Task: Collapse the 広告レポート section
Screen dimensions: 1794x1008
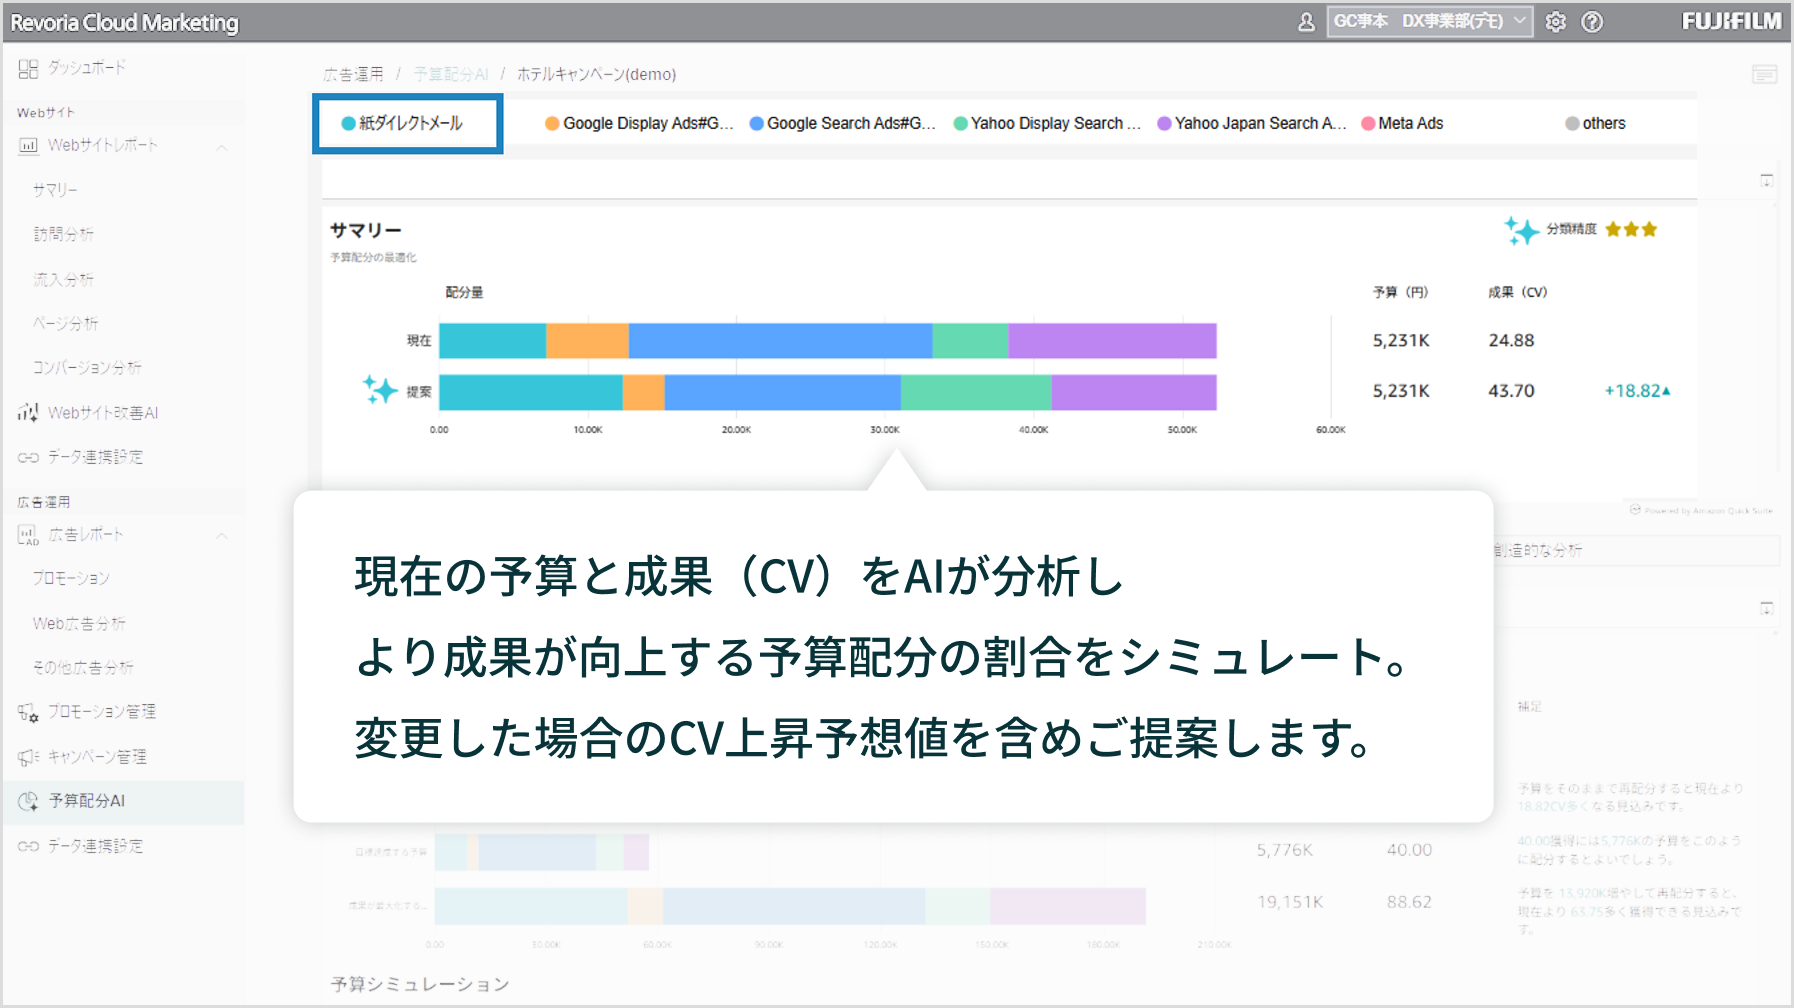Action: click(222, 534)
